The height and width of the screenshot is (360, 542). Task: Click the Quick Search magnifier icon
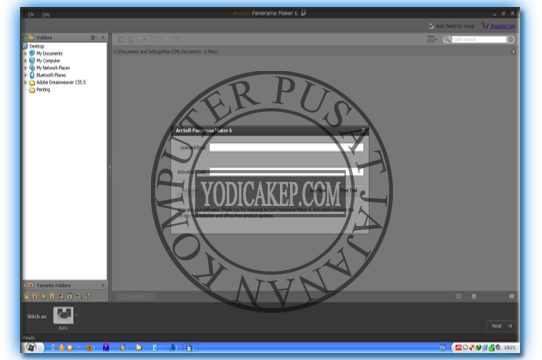coord(447,39)
